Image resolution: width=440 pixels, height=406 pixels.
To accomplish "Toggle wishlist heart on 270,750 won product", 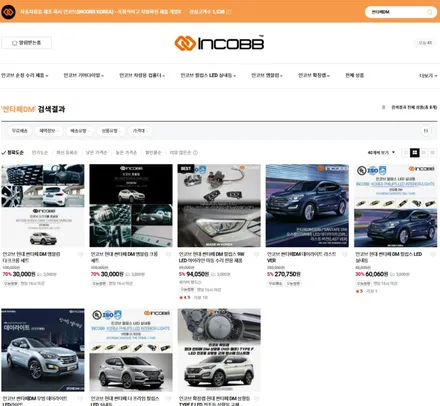I will click(345, 255).
